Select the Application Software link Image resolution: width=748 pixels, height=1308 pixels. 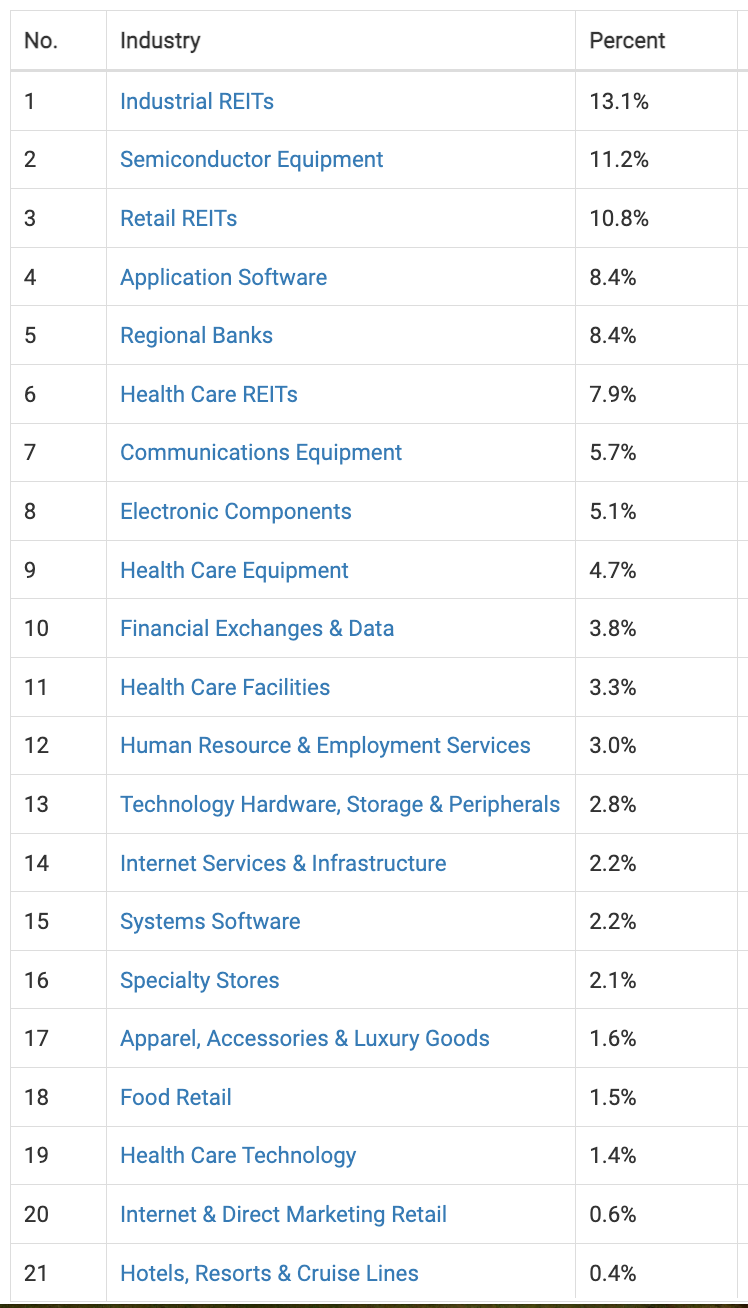[223, 277]
